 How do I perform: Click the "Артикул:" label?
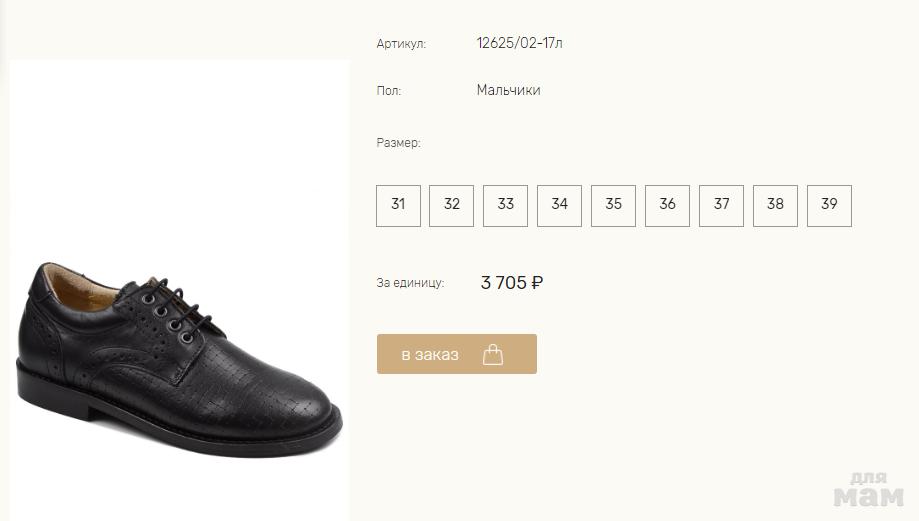(x=401, y=44)
